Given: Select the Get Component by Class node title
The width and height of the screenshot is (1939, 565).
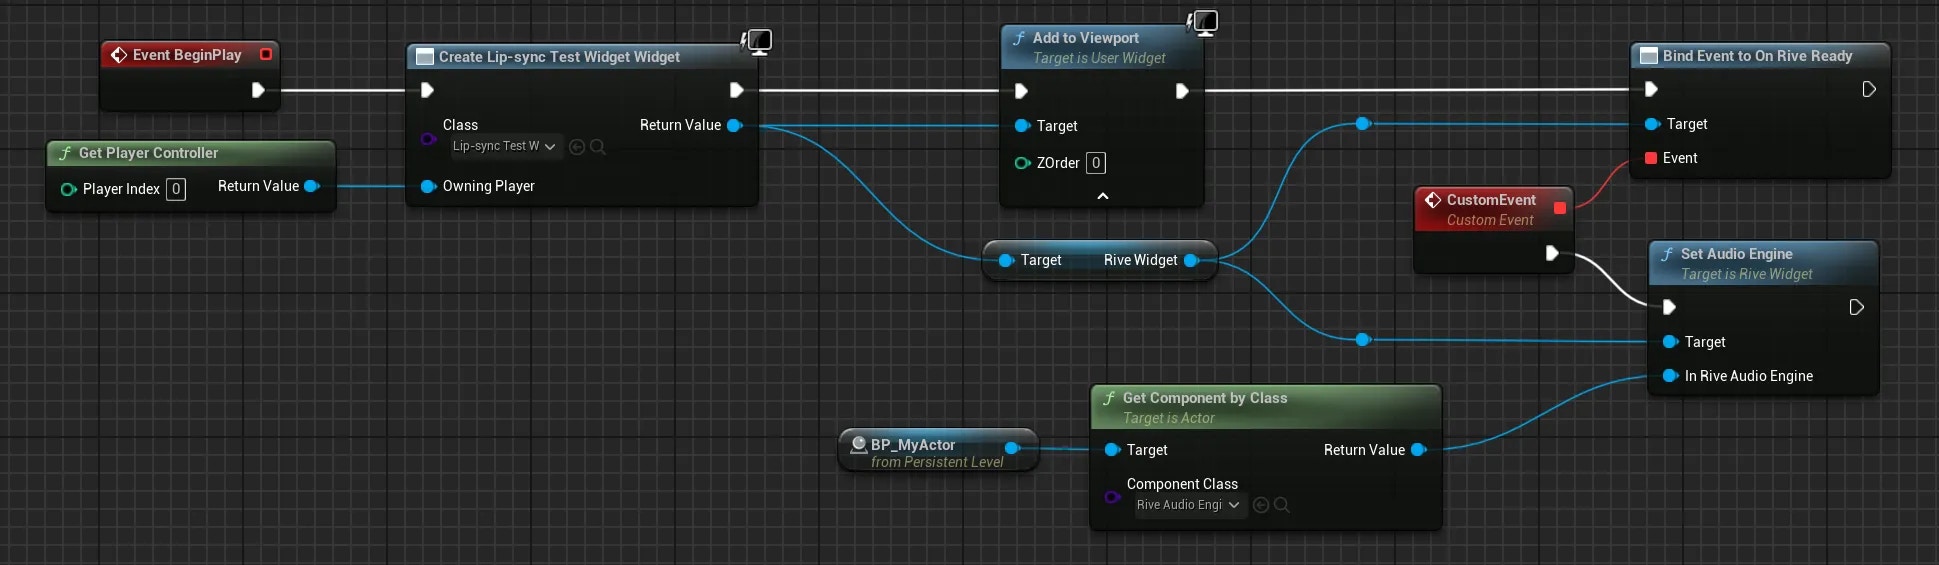Looking at the screenshot, I should [1205, 398].
